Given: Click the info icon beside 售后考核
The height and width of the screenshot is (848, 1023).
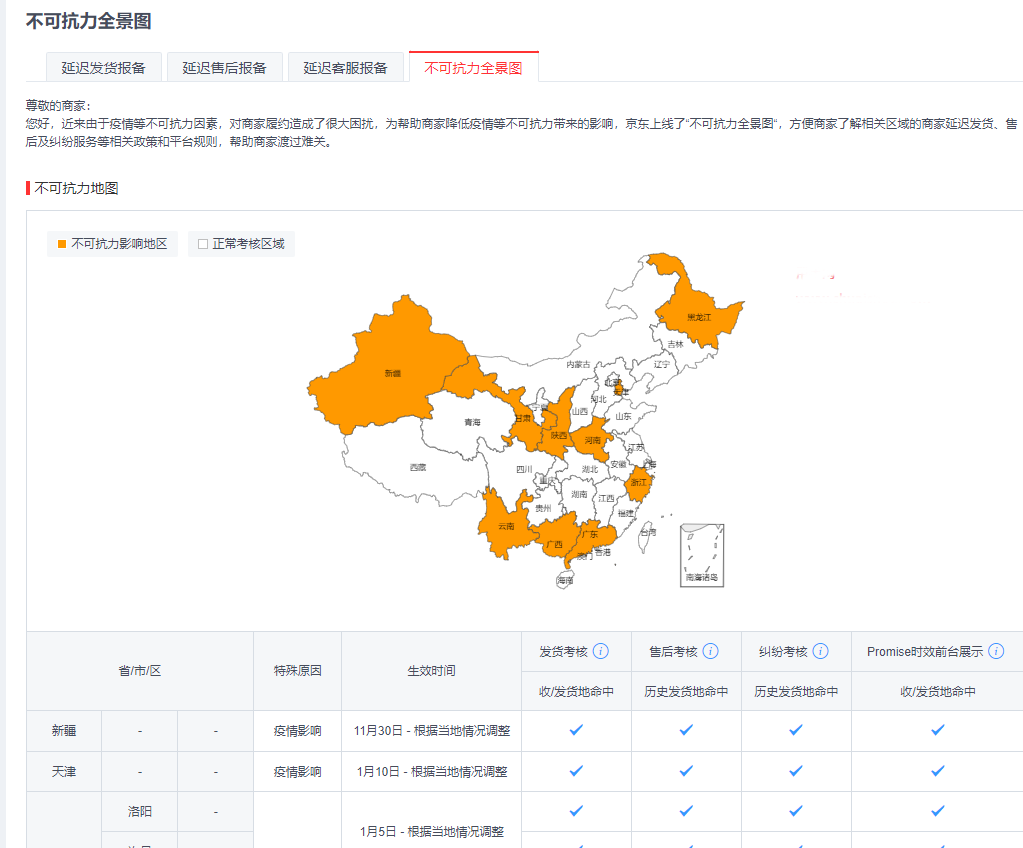Looking at the screenshot, I should 711,651.
